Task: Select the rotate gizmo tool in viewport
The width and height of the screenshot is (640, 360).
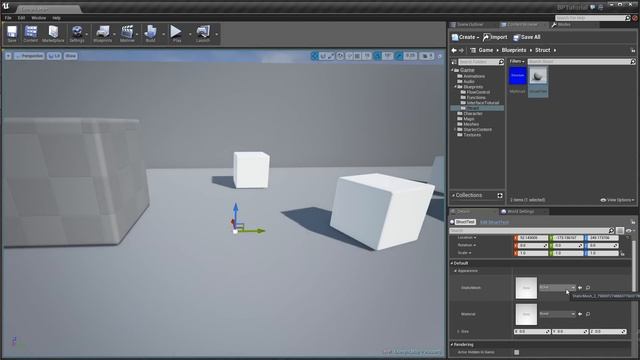Action: coord(323,56)
